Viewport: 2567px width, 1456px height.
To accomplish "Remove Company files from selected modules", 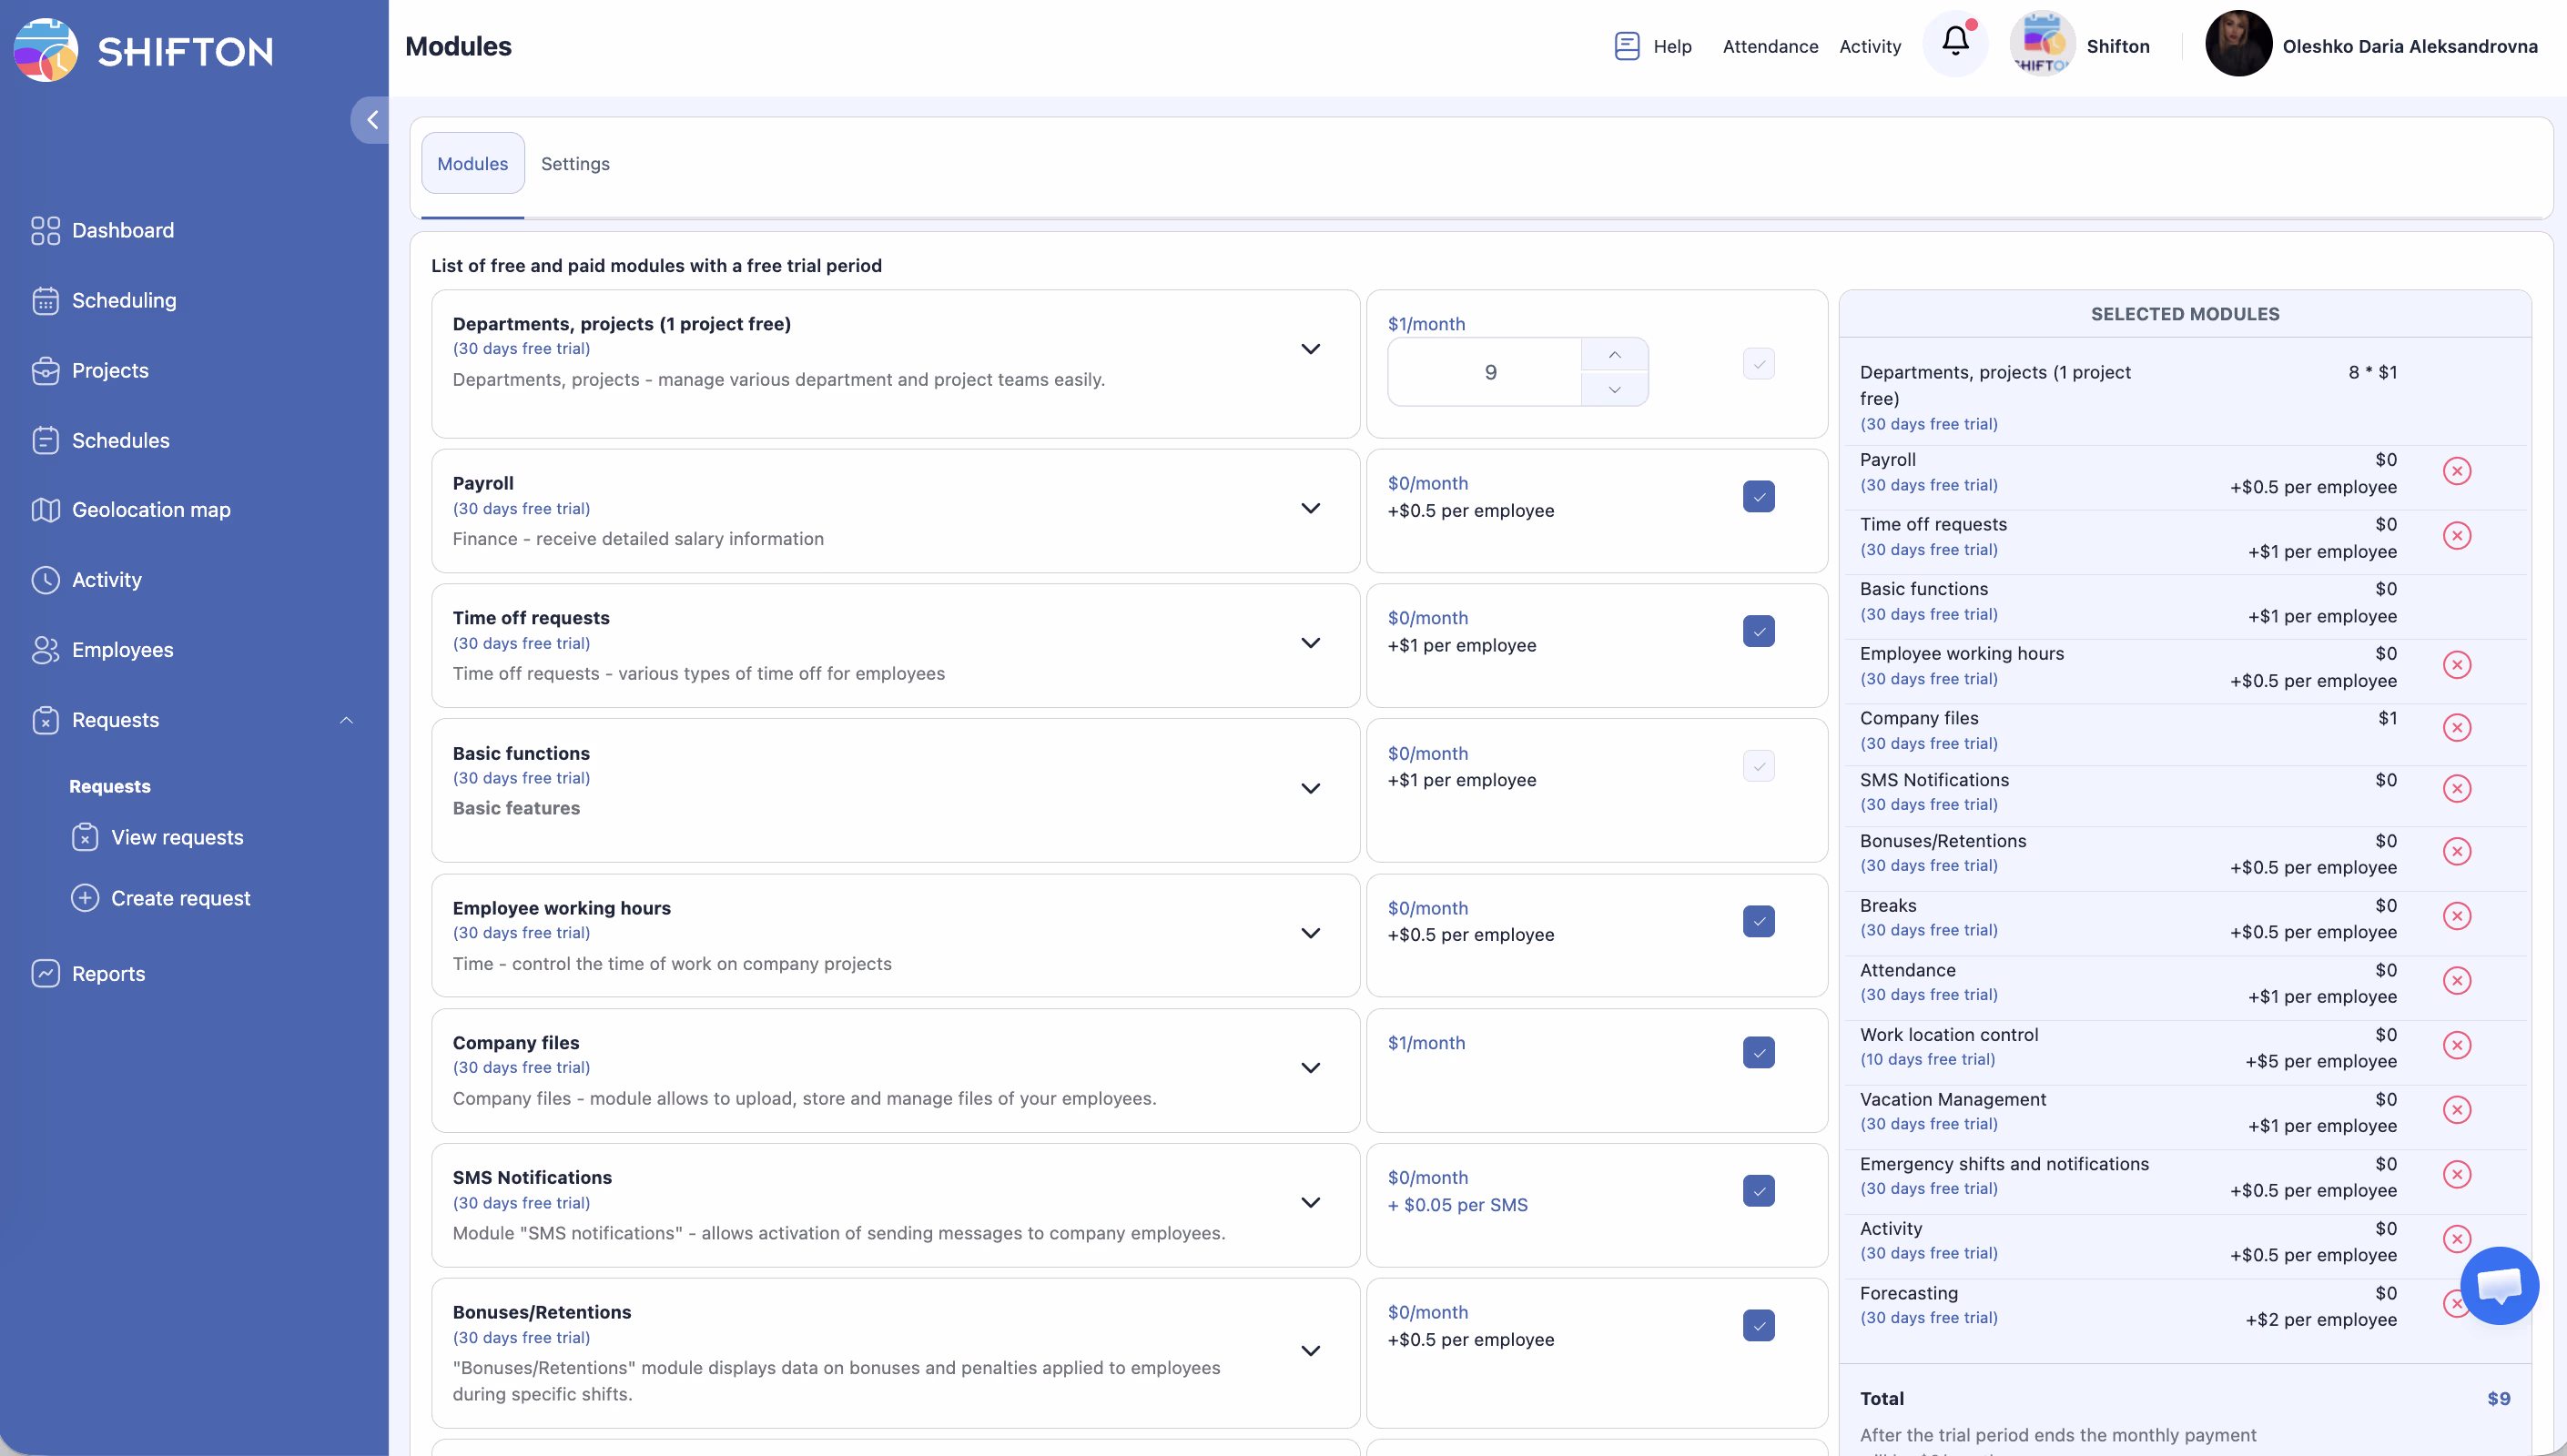I will point(2456,727).
